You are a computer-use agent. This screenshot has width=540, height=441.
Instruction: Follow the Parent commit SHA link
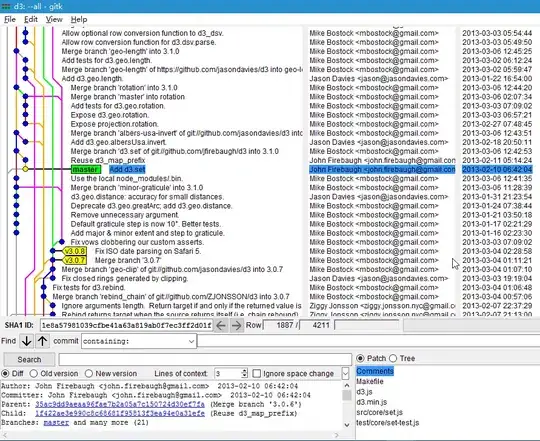(120, 404)
